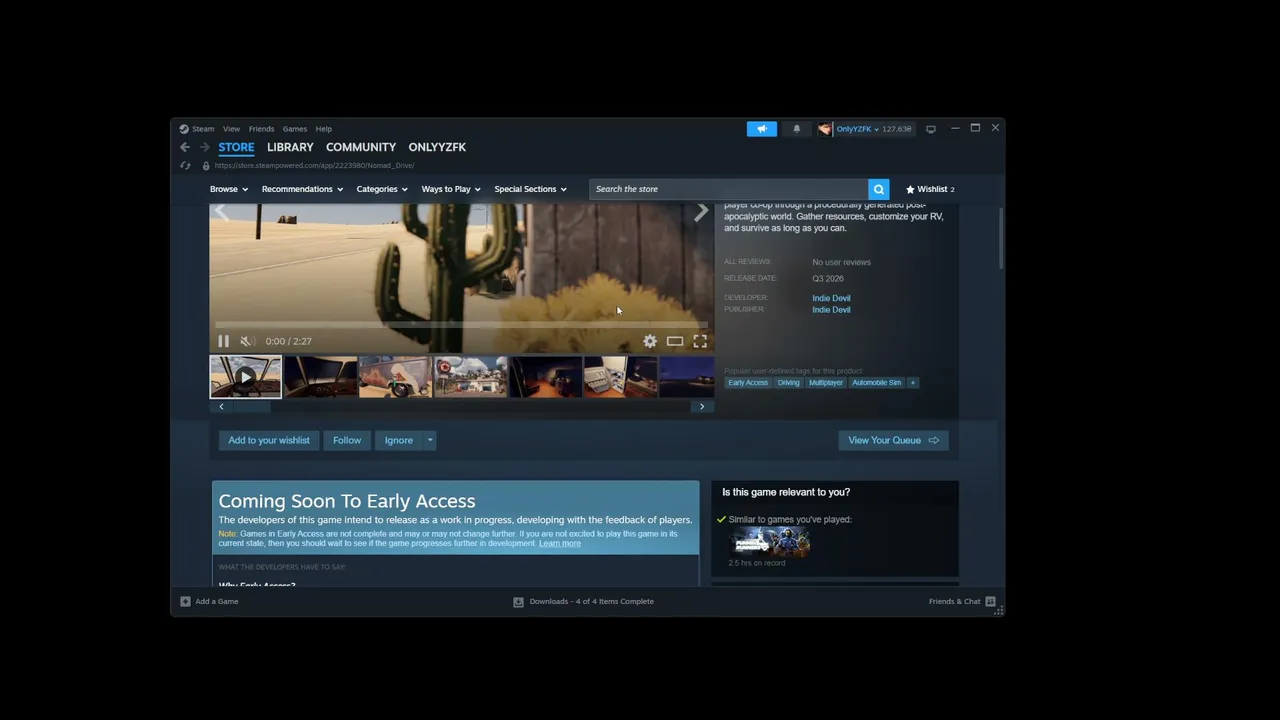1280x720 pixels.
Task: Click the Ignore button
Action: (x=399, y=440)
